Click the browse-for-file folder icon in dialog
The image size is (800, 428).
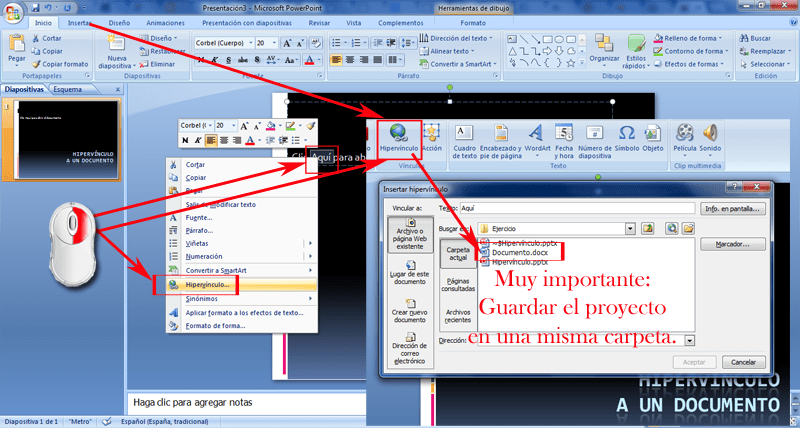(688, 229)
